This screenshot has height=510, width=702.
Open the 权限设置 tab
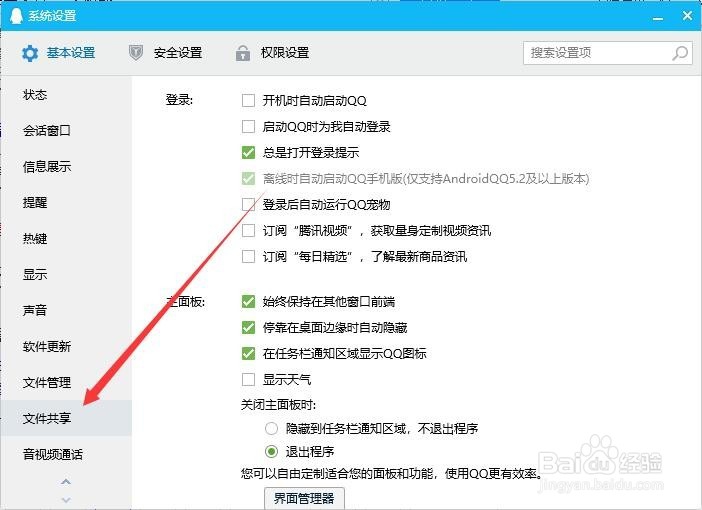272,53
